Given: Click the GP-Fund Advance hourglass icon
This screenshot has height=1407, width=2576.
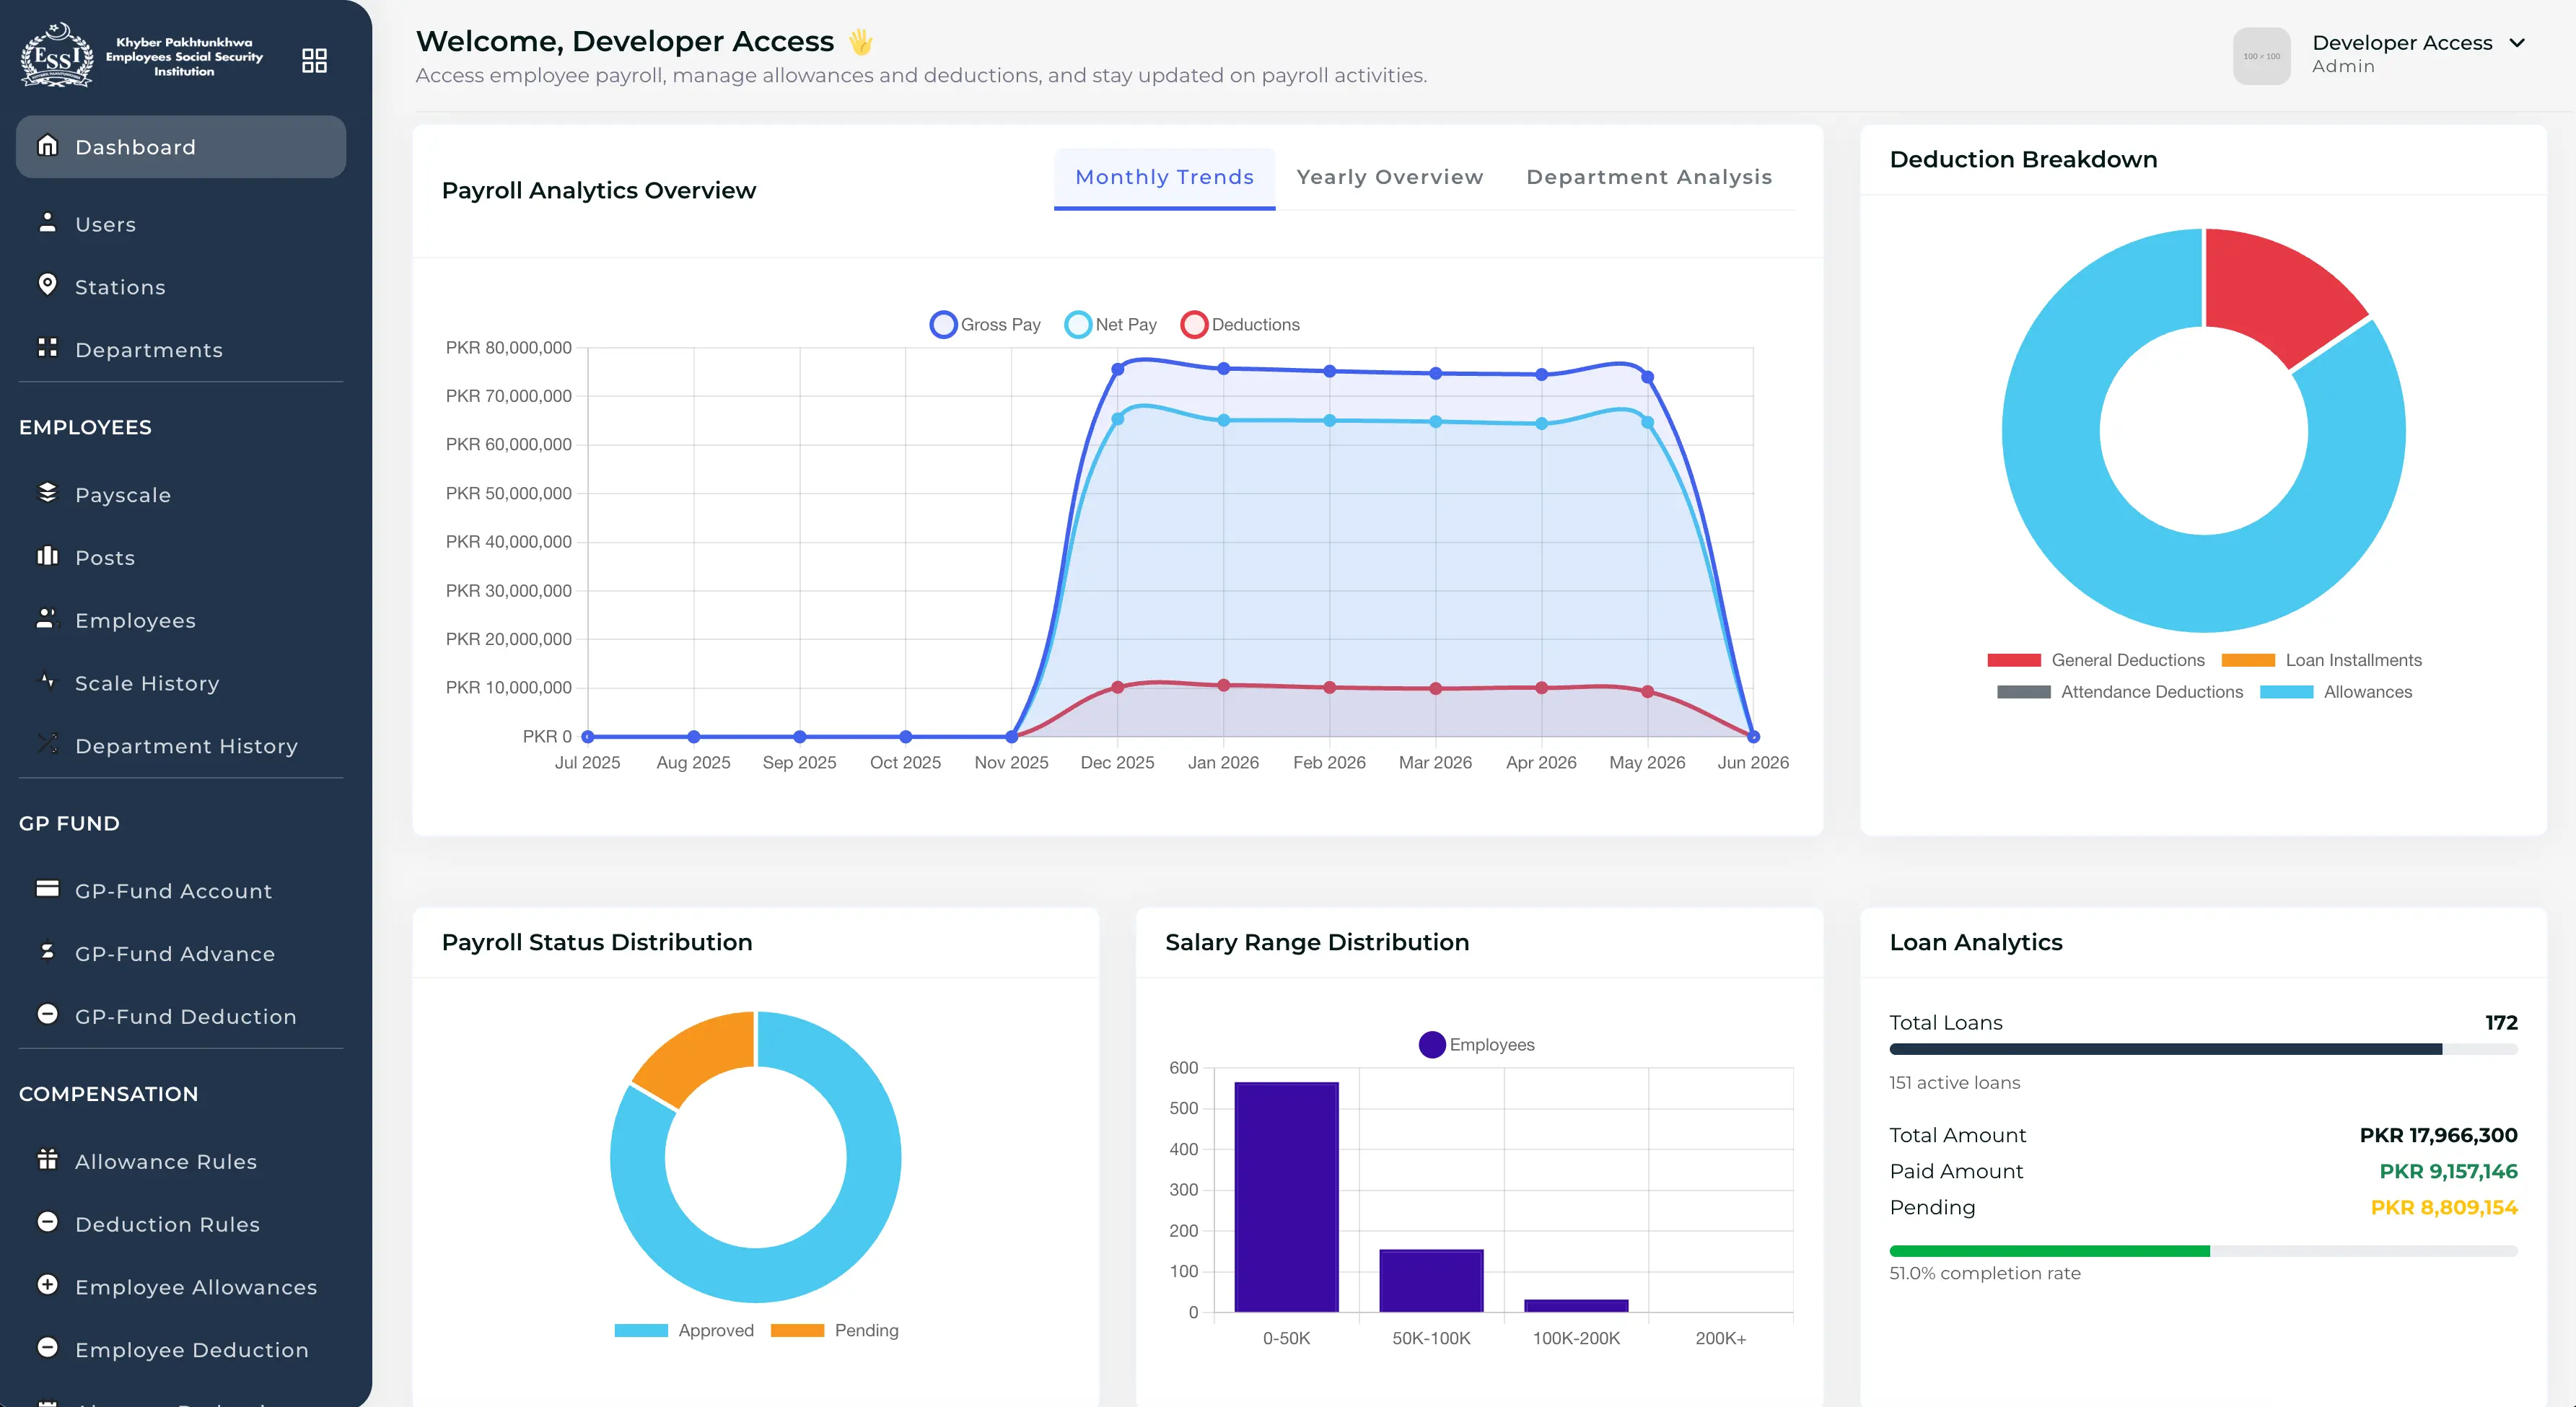Looking at the screenshot, I should pos(47,951).
